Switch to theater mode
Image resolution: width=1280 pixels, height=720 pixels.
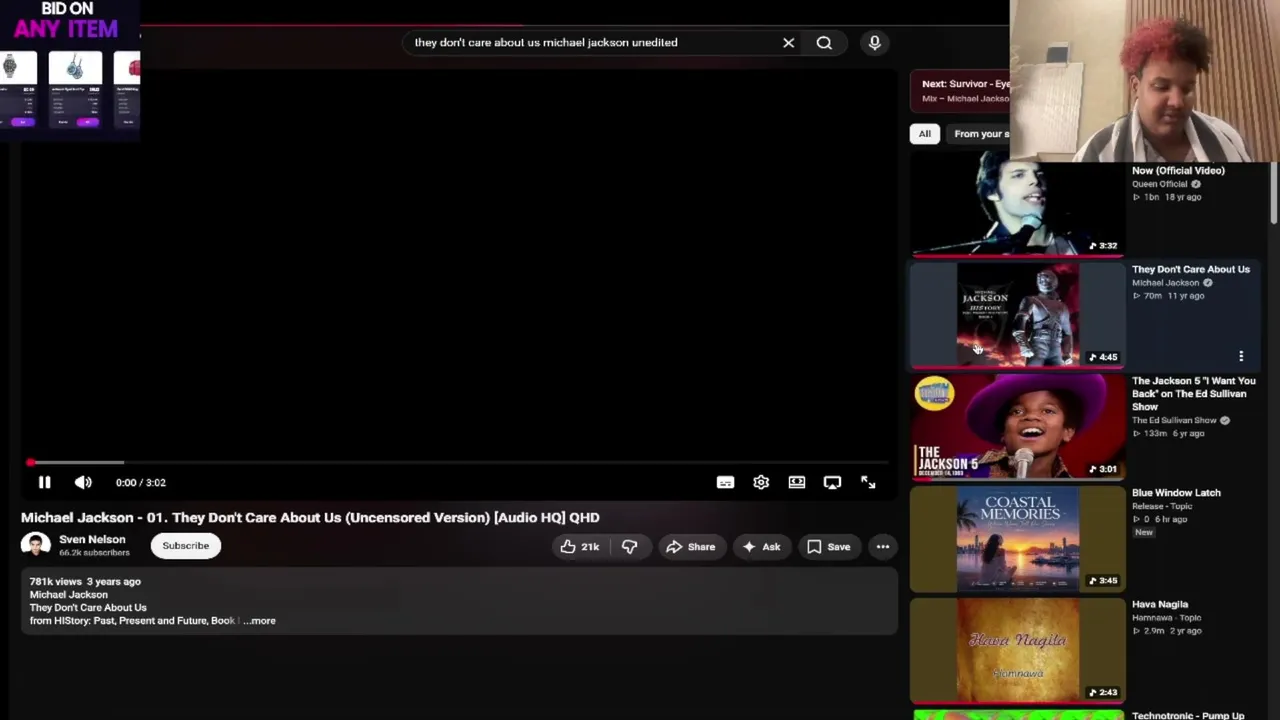(x=796, y=482)
